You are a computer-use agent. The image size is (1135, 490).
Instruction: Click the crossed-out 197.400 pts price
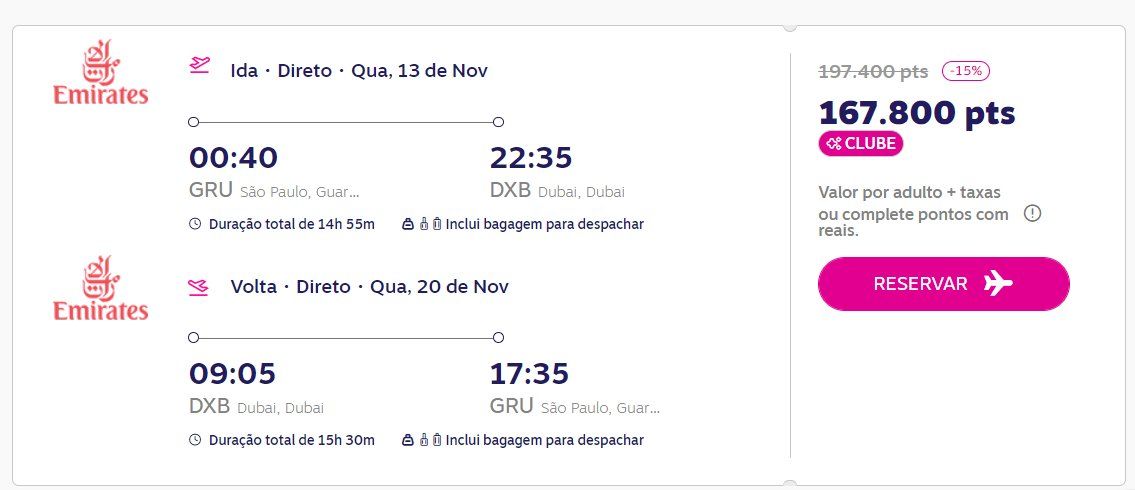pos(873,72)
